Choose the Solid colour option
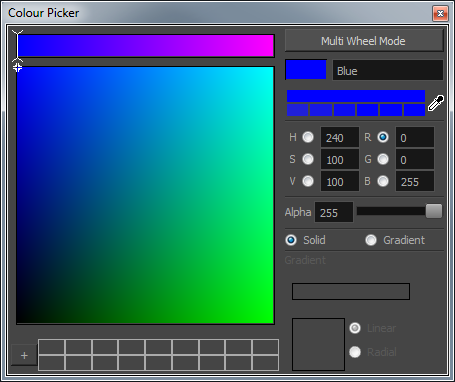This screenshot has height=382, width=455. pyautogui.click(x=291, y=240)
